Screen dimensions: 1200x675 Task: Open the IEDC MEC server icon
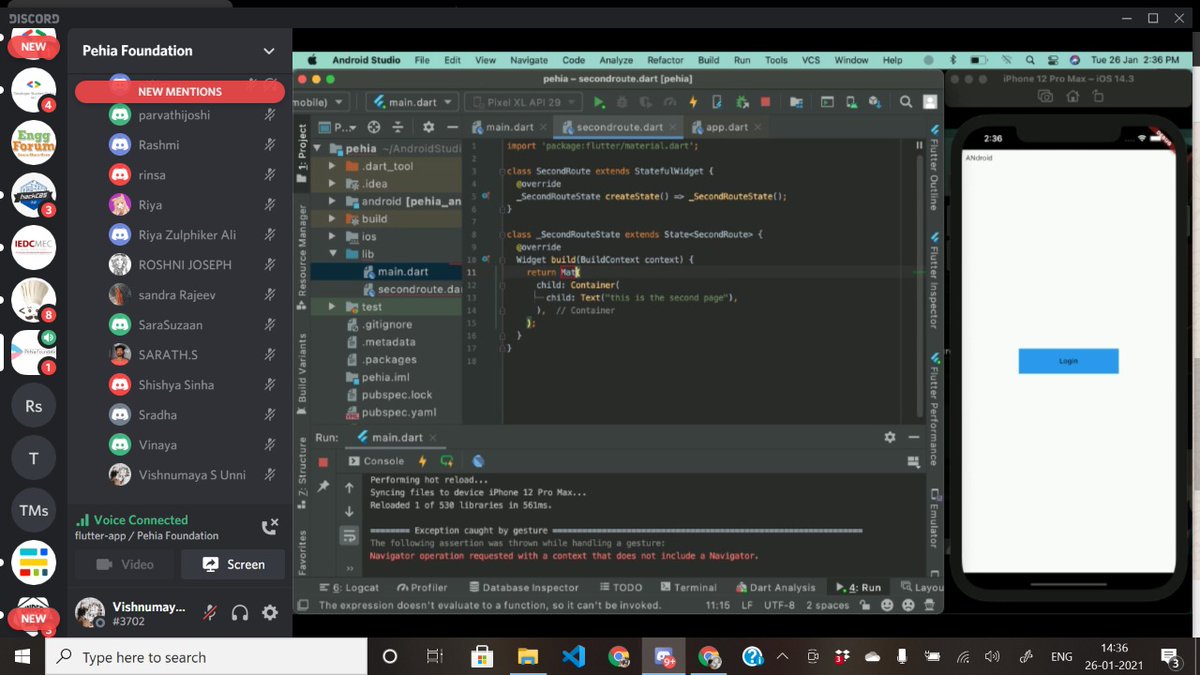coord(33,247)
